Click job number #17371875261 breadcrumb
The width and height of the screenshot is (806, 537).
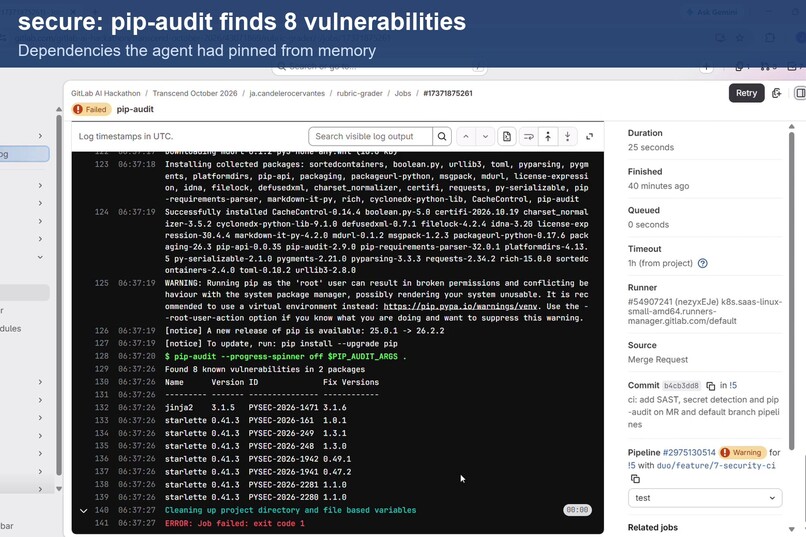448,93
